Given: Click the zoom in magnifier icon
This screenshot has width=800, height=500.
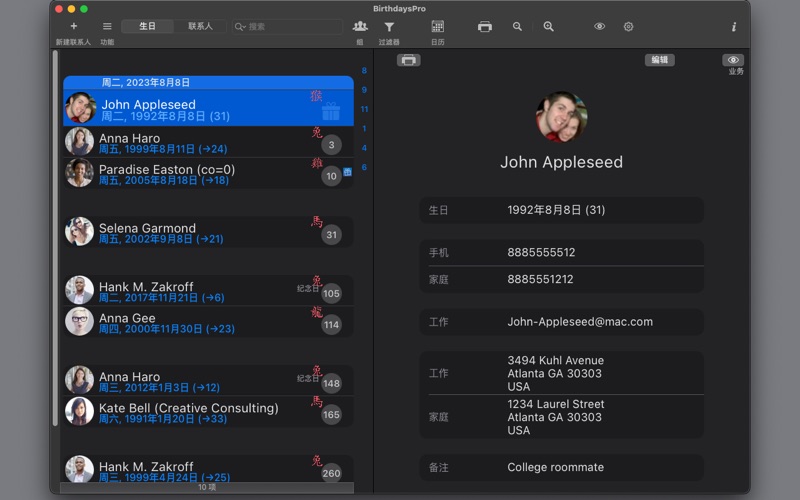Looking at the screenshot, I should [x=548, y=26].
